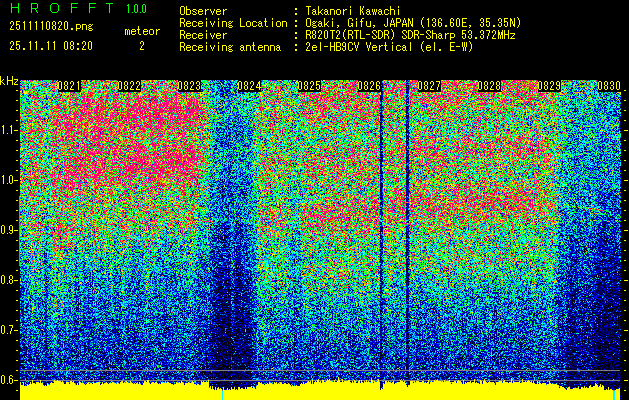The image size is (629, 400).
Task: Click the 0830 time marker
Action: click(609, 86)
